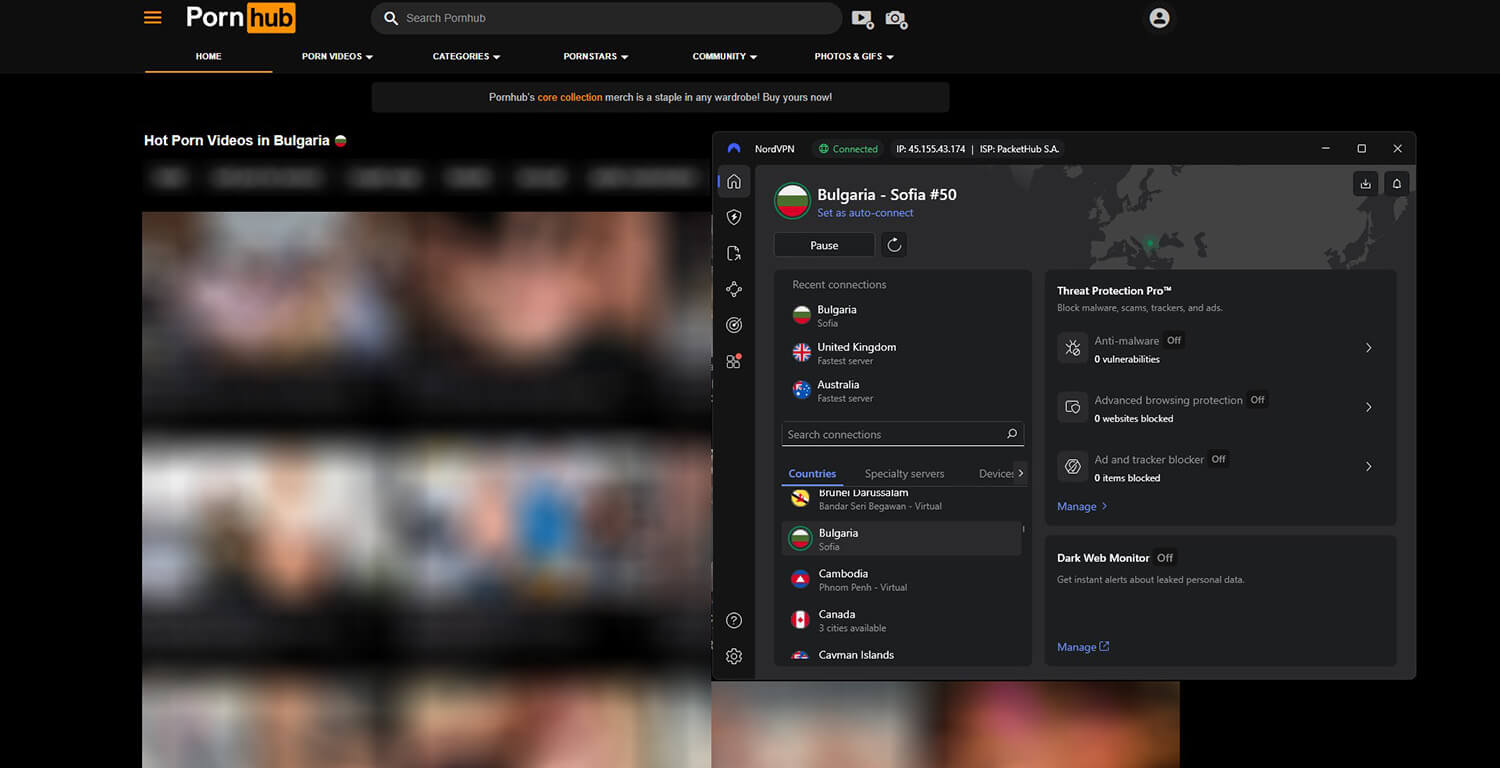Expand the Devices tab chevron in NordVPN

pos(1020,473)
